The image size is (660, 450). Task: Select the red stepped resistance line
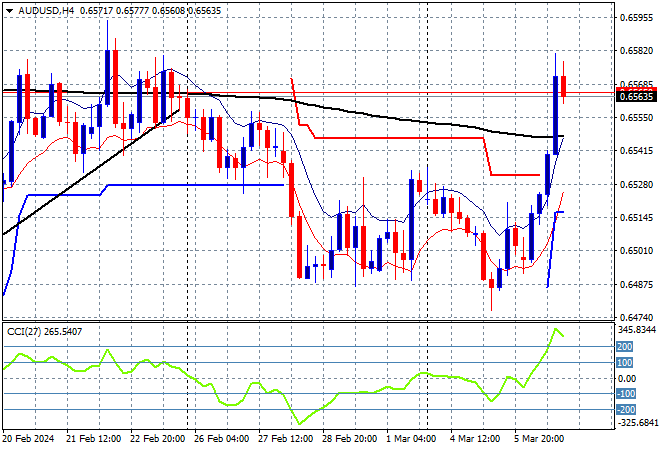pyautogui.click(x=400, y=137)
